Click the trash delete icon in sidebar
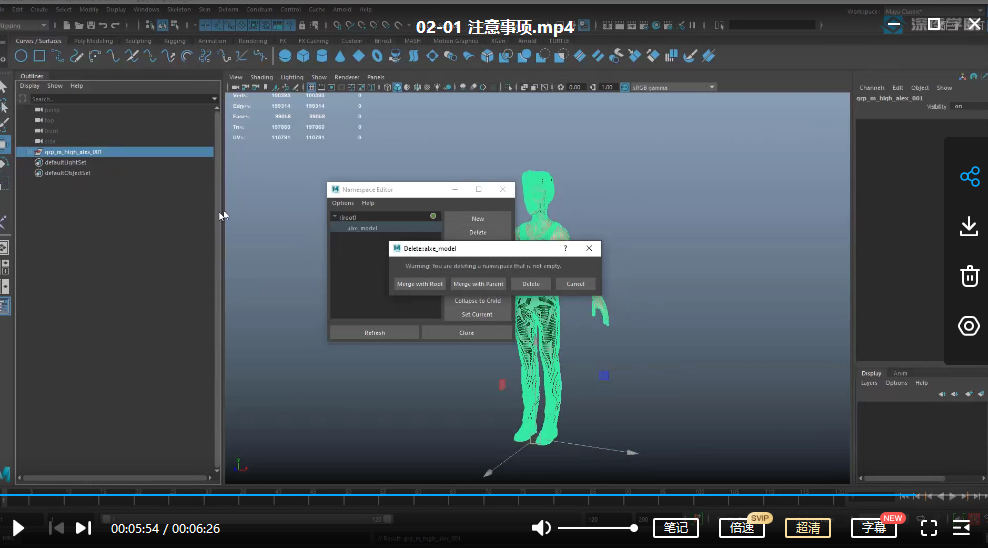The width and height of the screenshot is (988, 548). [968, 276]
